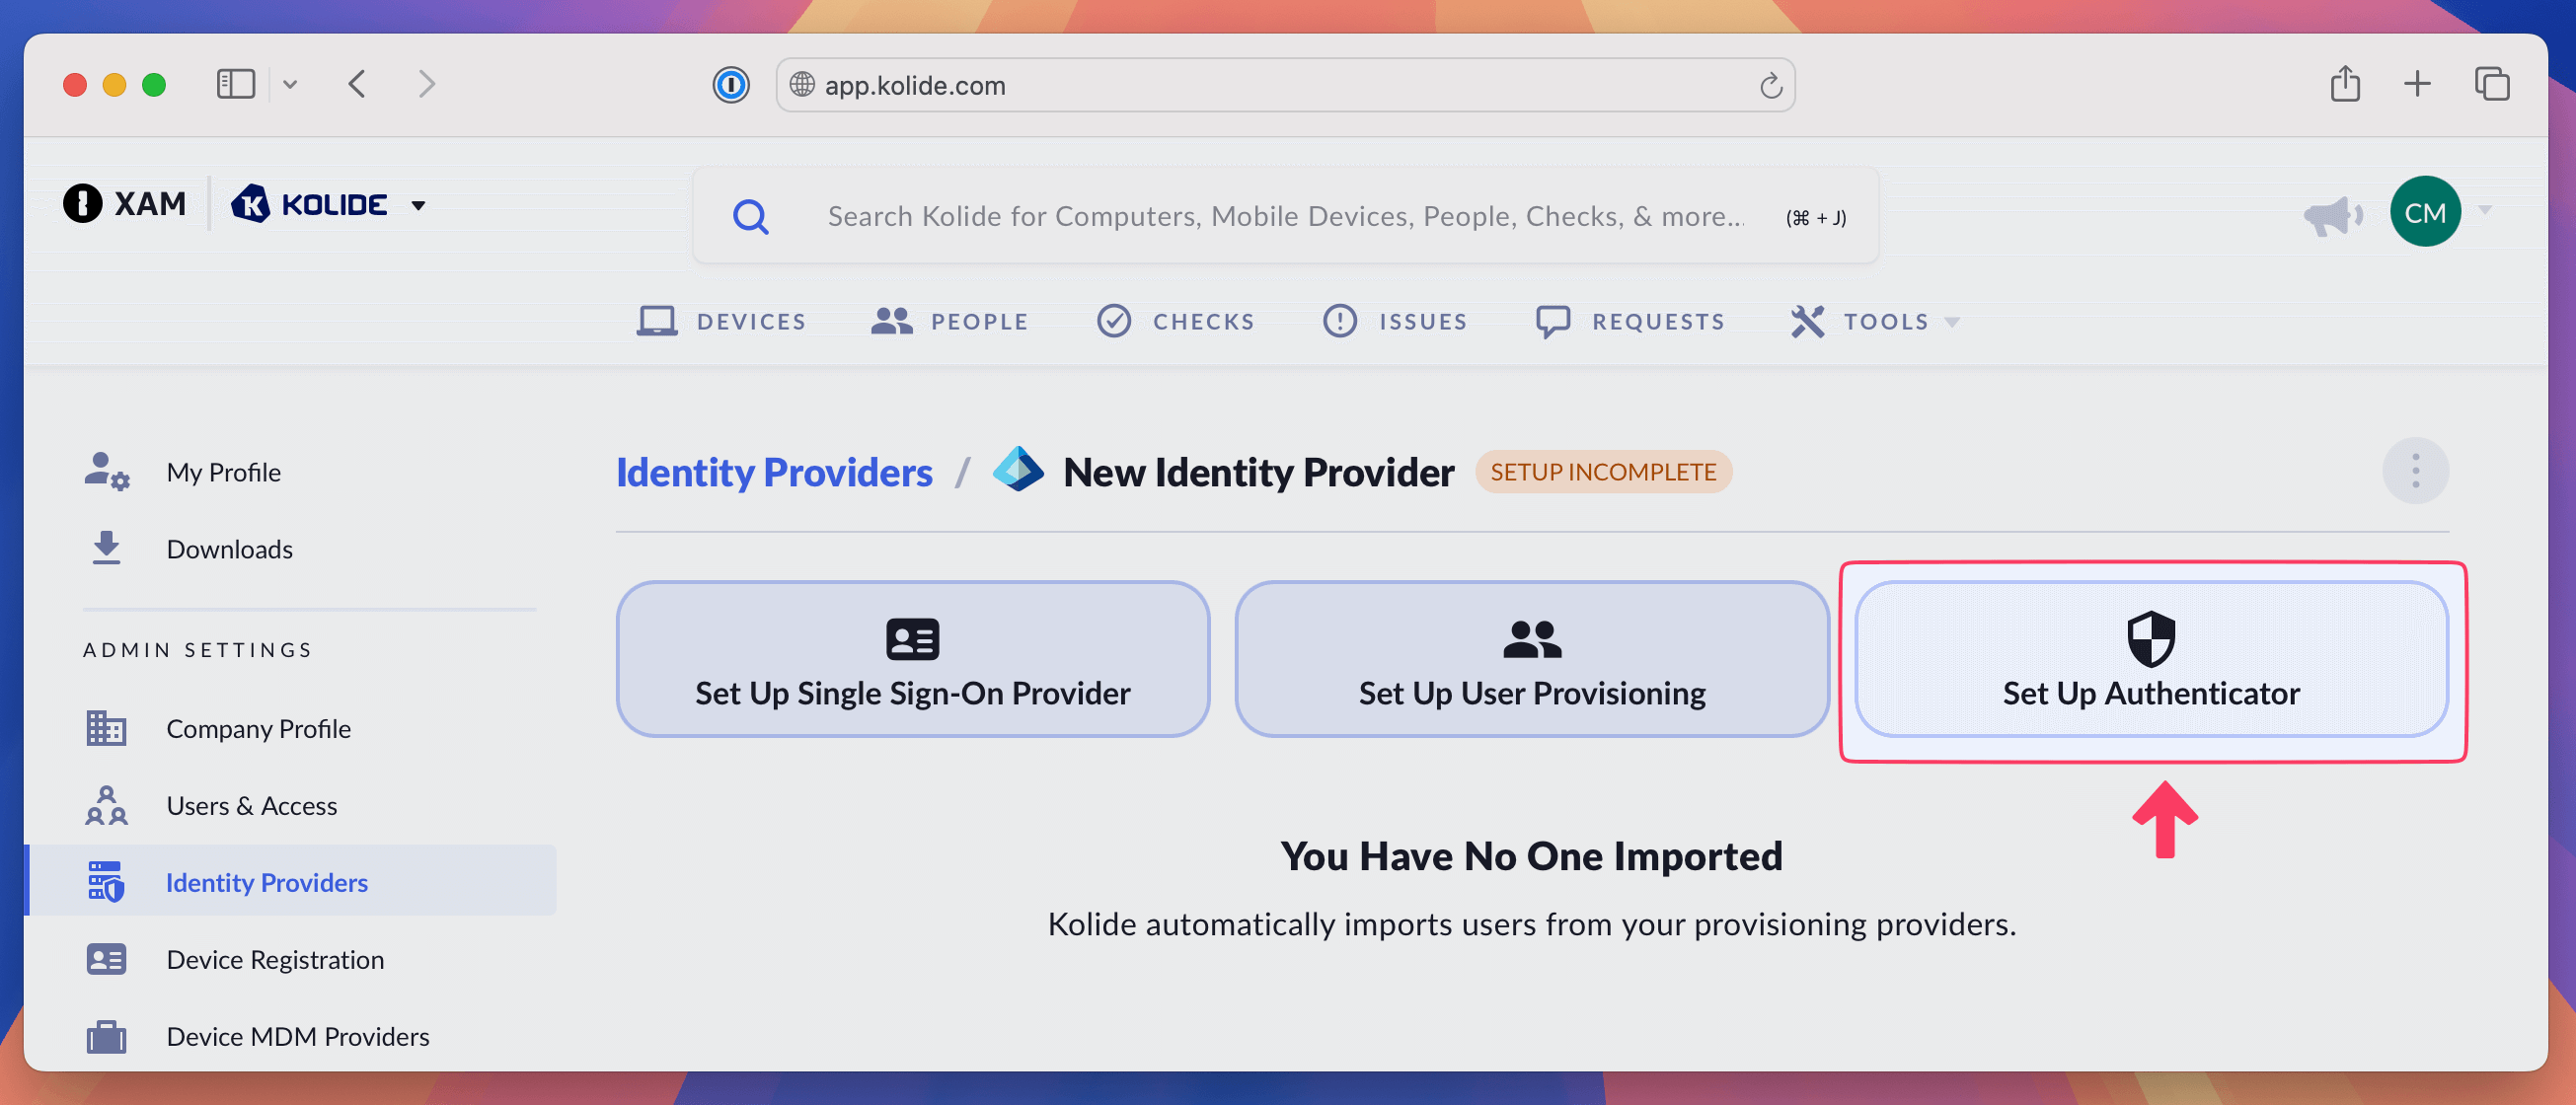
Task: Click the search magnifier icon
Action: pyautogui.click(x=751, y=216)
